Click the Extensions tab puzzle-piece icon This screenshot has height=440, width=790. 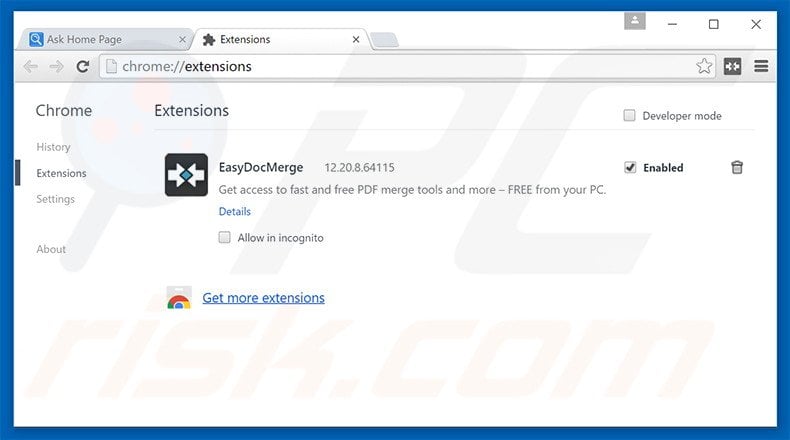coord(209,40)
